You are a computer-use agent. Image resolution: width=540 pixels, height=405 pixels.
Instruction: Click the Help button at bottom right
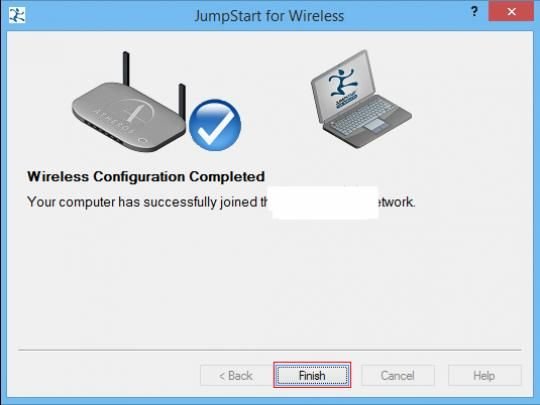484,375
